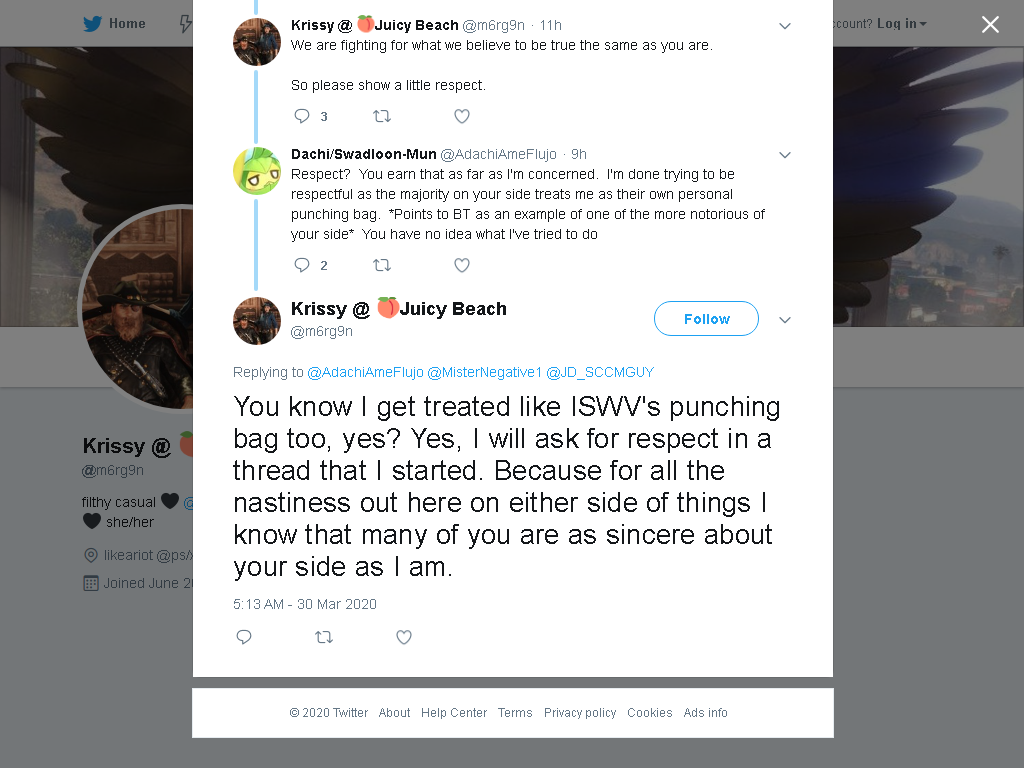Retweet the main 5:13 AM tweet

click(x=324, y=637)
